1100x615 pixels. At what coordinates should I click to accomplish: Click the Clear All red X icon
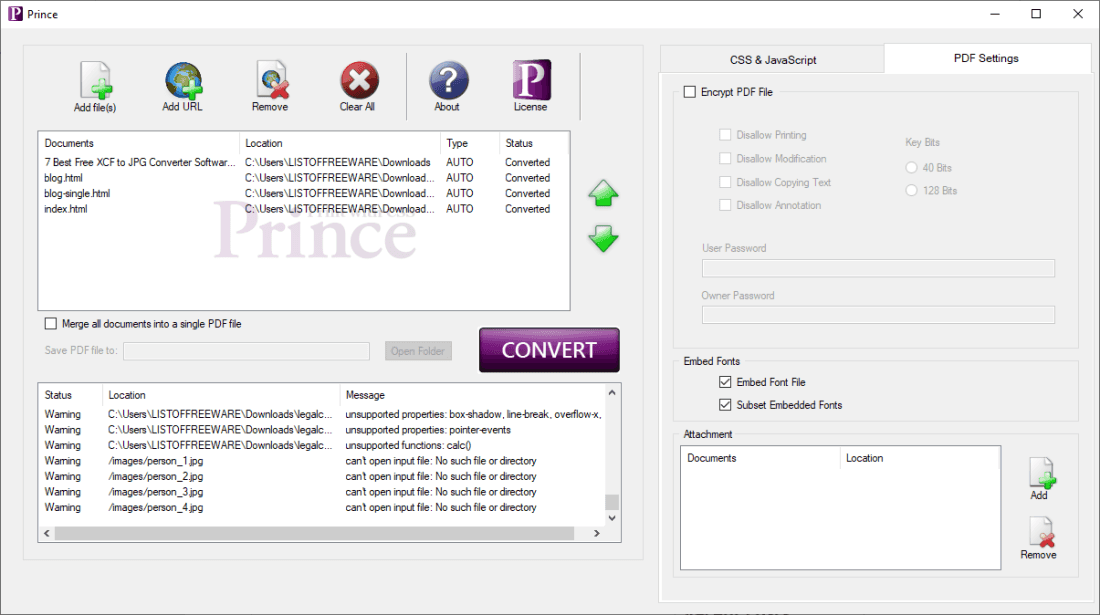[359, 81]
